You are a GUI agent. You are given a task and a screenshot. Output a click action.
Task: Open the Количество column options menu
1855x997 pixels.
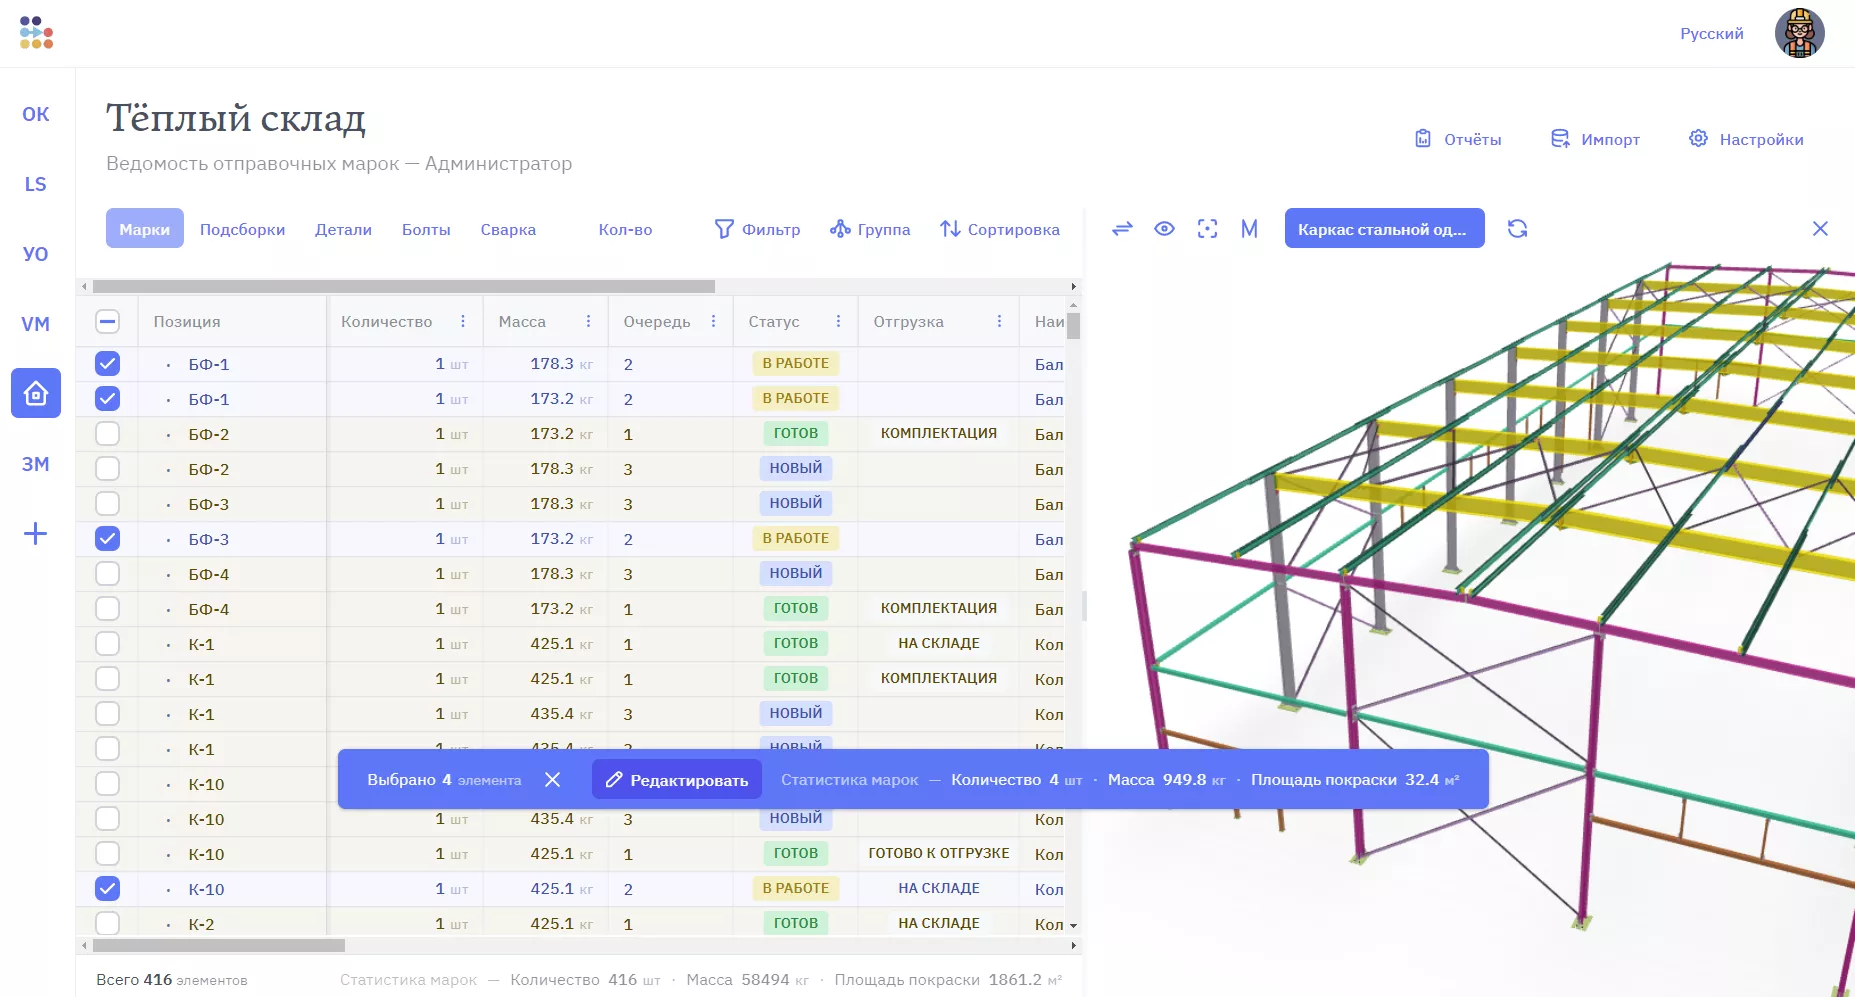coord(463,321)
